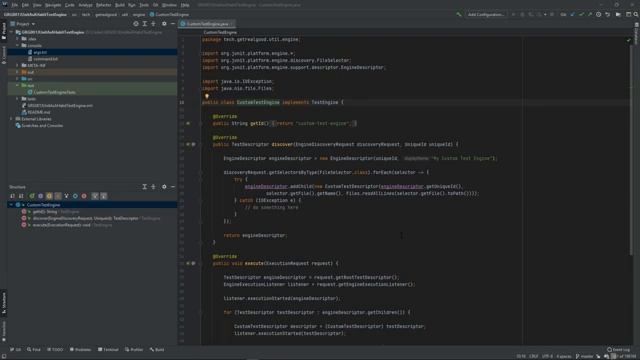
Task: Open the Commit tool window sidebar
Action: (x=4, y=55)
